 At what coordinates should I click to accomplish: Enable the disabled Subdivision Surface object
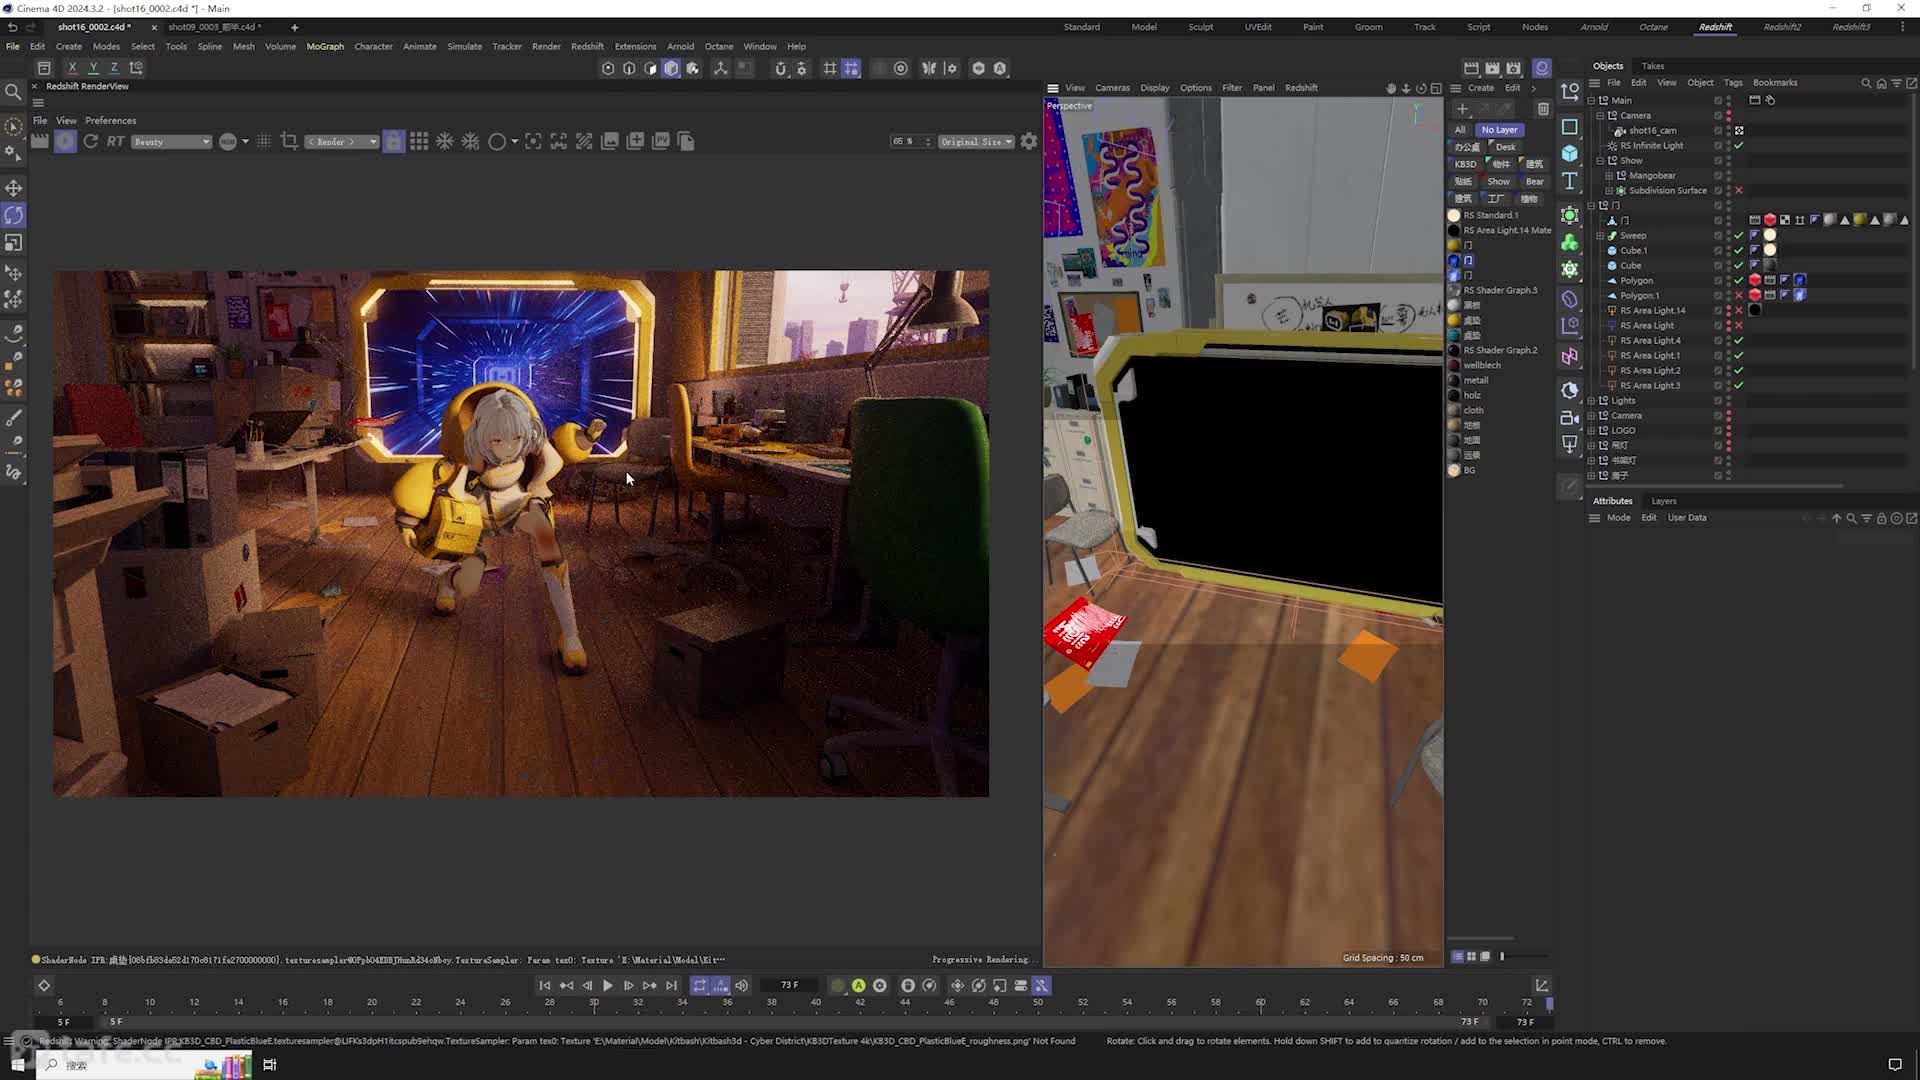pyautogui.click(x=1739, y=191)
